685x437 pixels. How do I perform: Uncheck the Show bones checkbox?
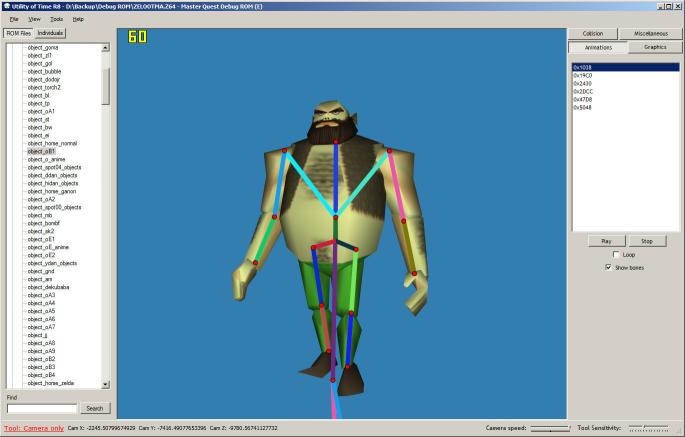tap(608, 267)
